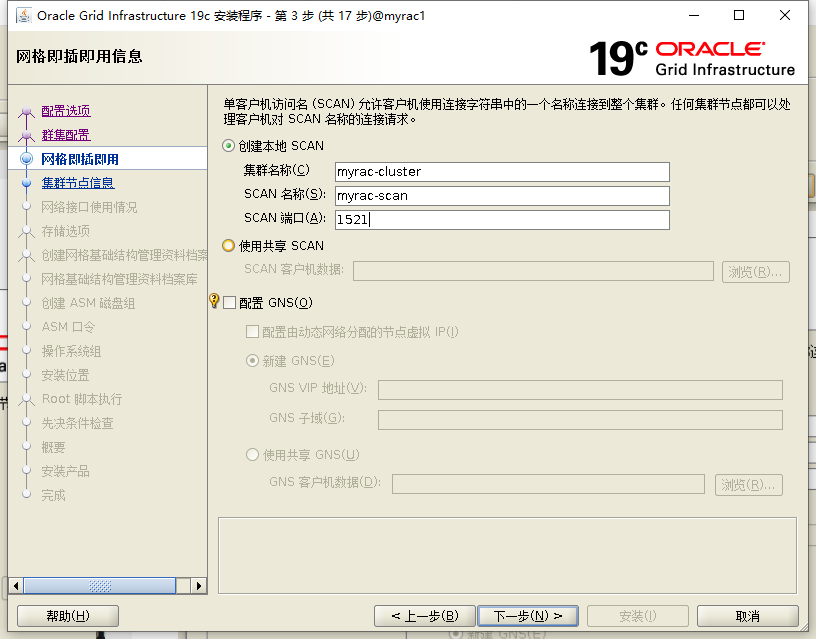Click the 集群名称 field with myrac-cluster
The width and height of the screenshot is (816, 639).
(x=502, y=172)
